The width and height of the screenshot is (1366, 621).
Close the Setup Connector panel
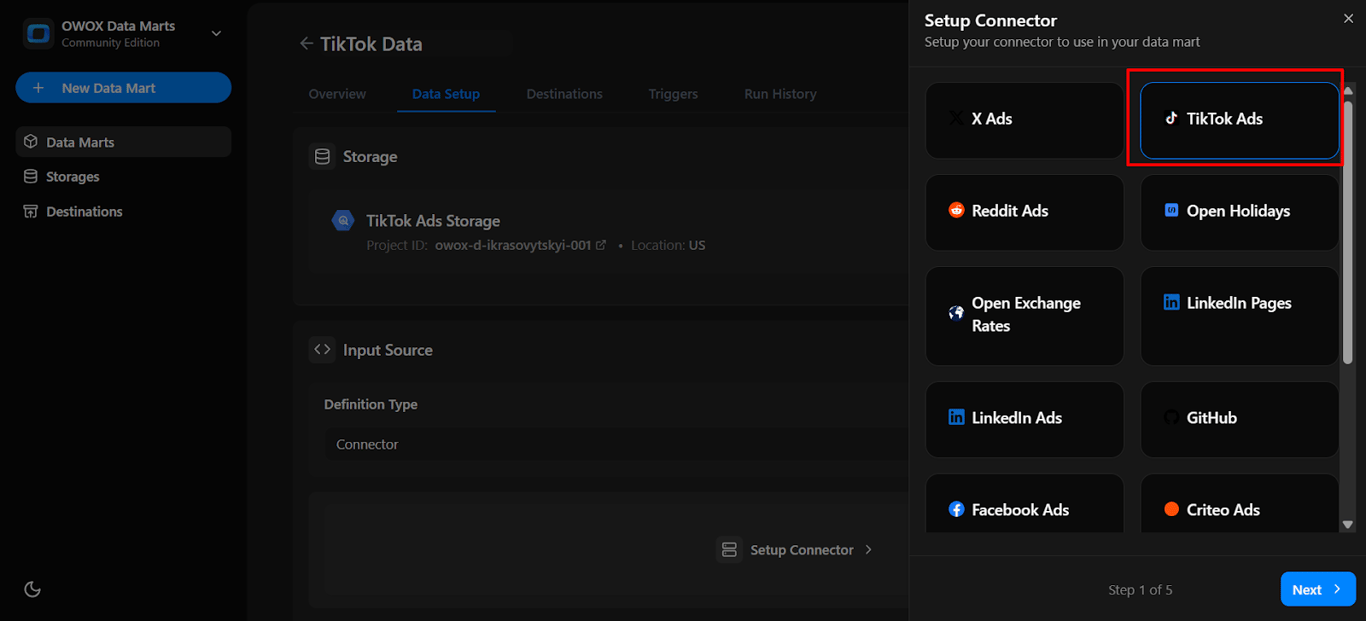1348,19
